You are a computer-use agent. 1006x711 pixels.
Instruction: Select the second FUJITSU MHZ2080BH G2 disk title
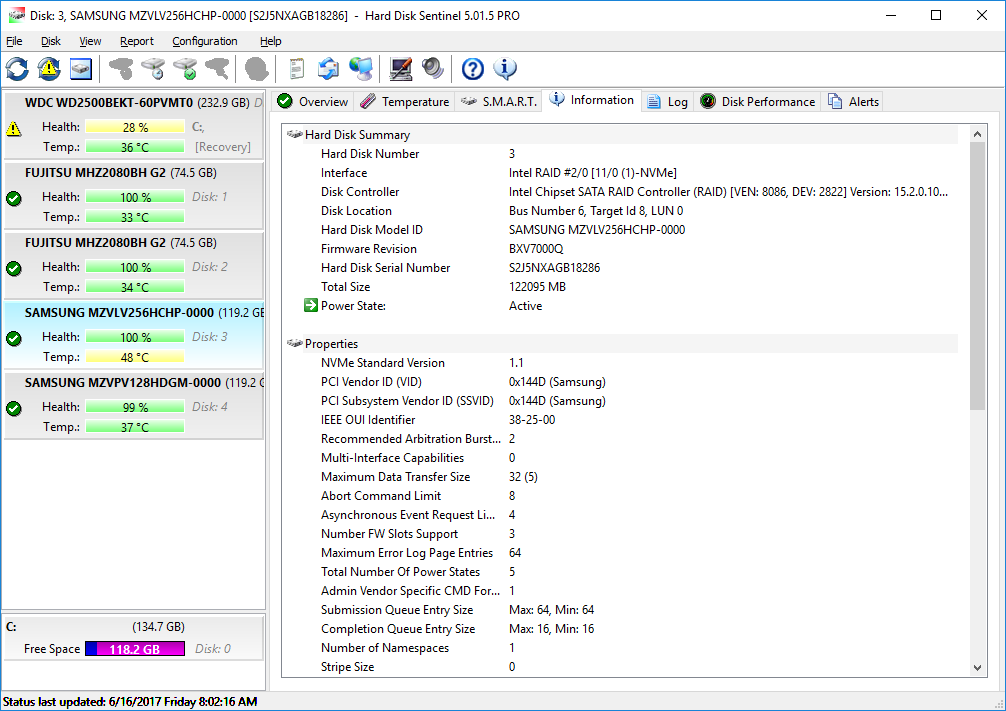click(121, 243)
